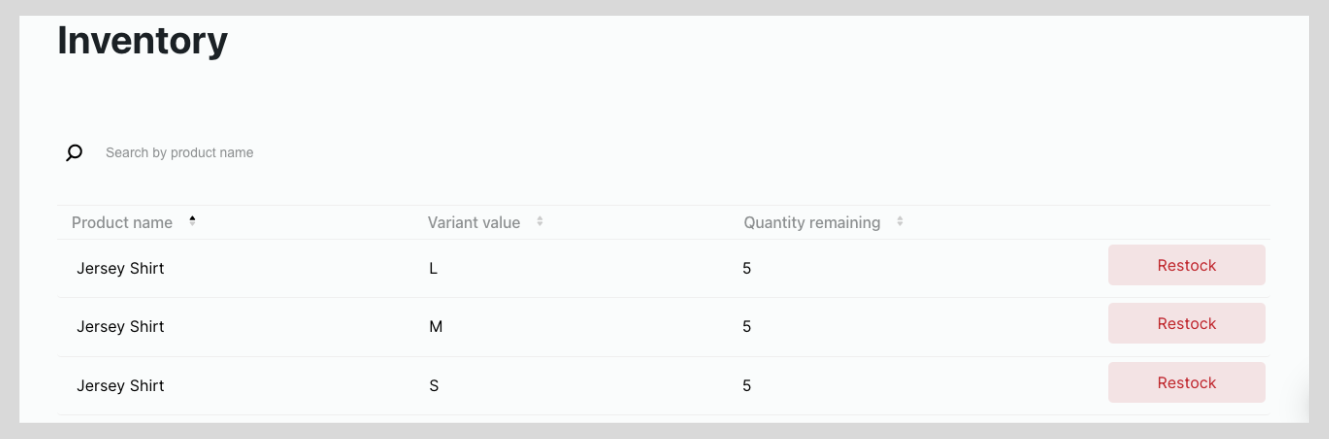Click quantity 5 in the L row
Viewport: 1329px width, 439px height.
coord(747,269)
